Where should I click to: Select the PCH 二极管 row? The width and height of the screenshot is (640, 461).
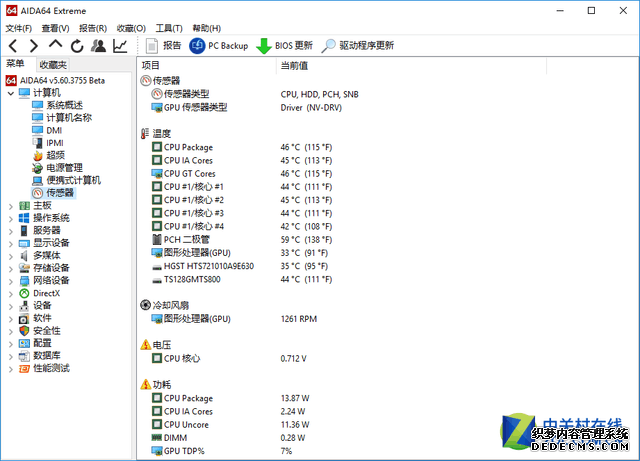click(242, 240)
